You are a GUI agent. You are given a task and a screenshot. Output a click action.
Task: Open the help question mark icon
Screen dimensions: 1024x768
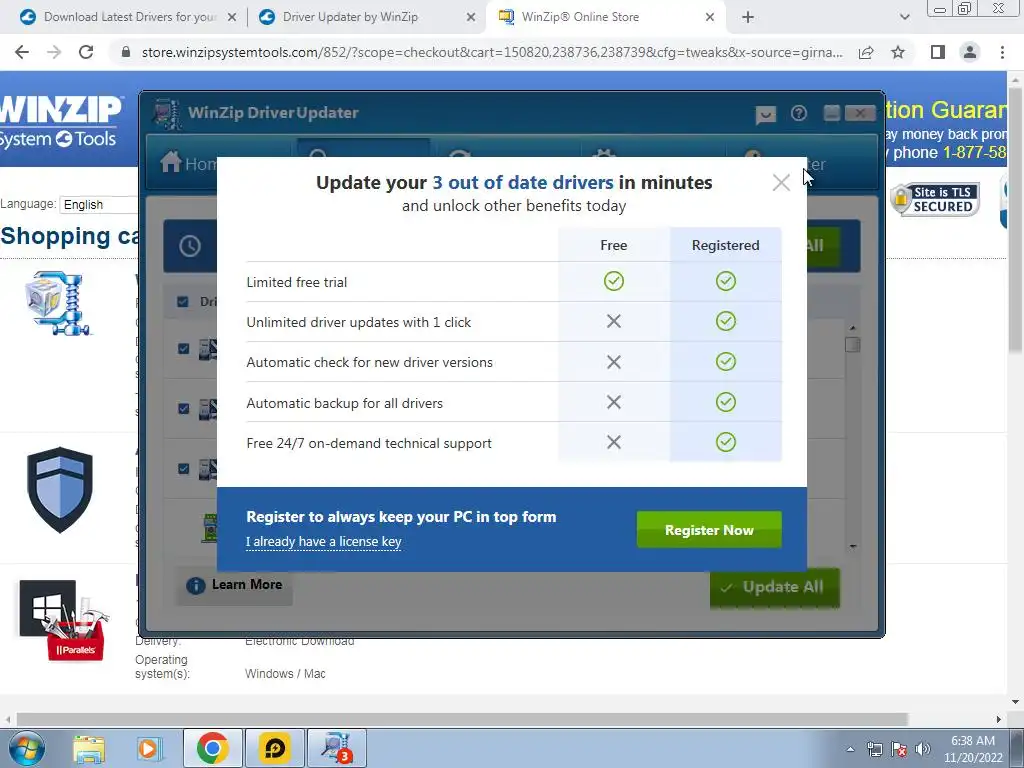coord(799,114)
